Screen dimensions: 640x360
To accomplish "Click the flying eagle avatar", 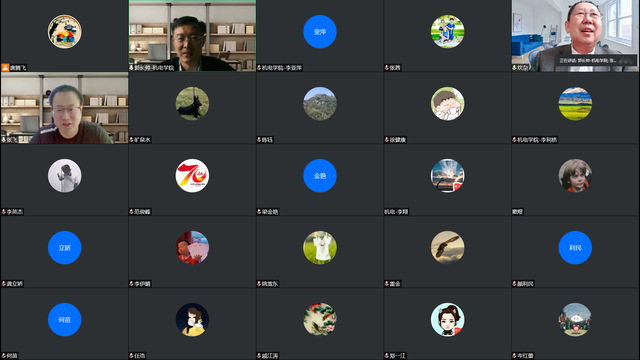I will (447, 247).
